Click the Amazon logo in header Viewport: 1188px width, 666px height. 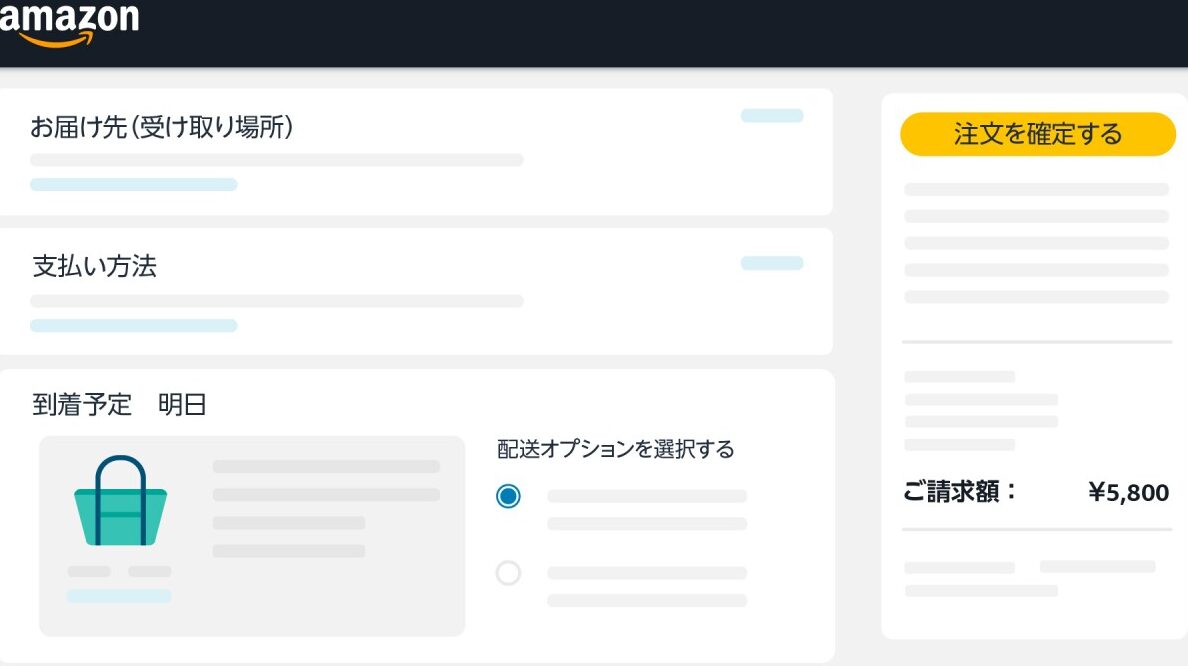[69, 24]
